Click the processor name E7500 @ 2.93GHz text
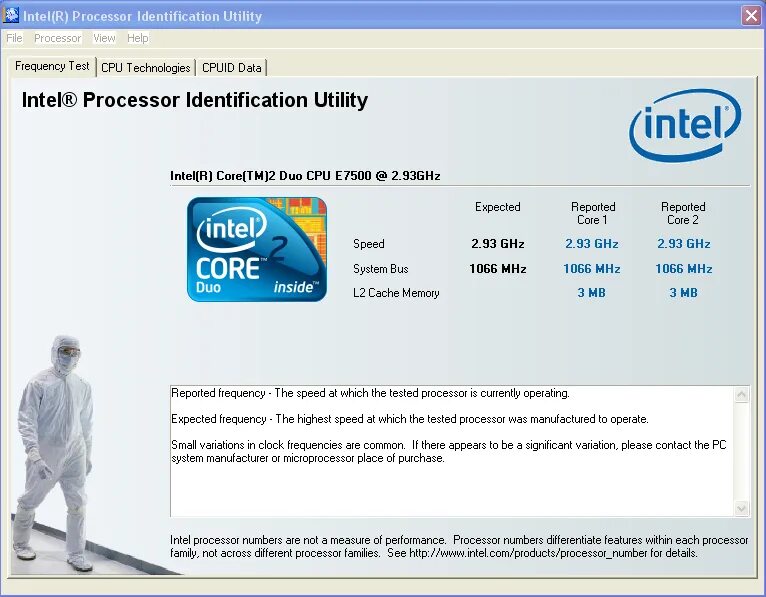 305,175
